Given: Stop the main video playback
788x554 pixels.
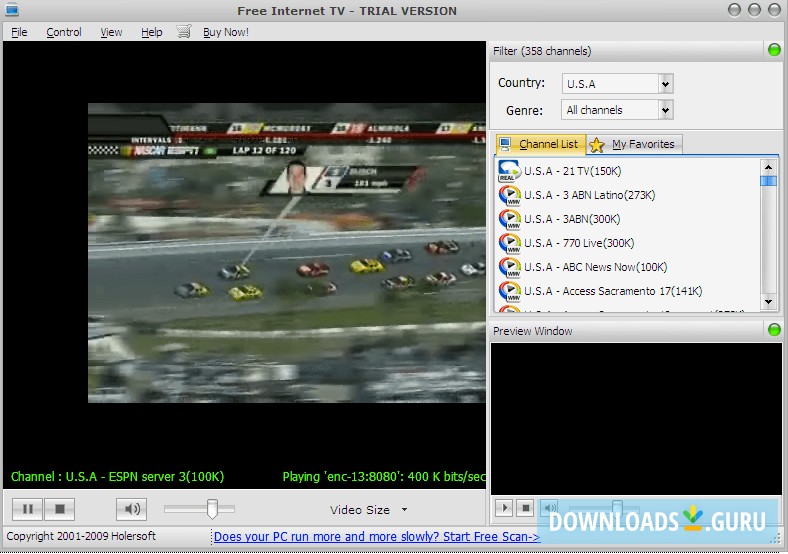Looking at the screenshot, I should [x=60, y=509].
